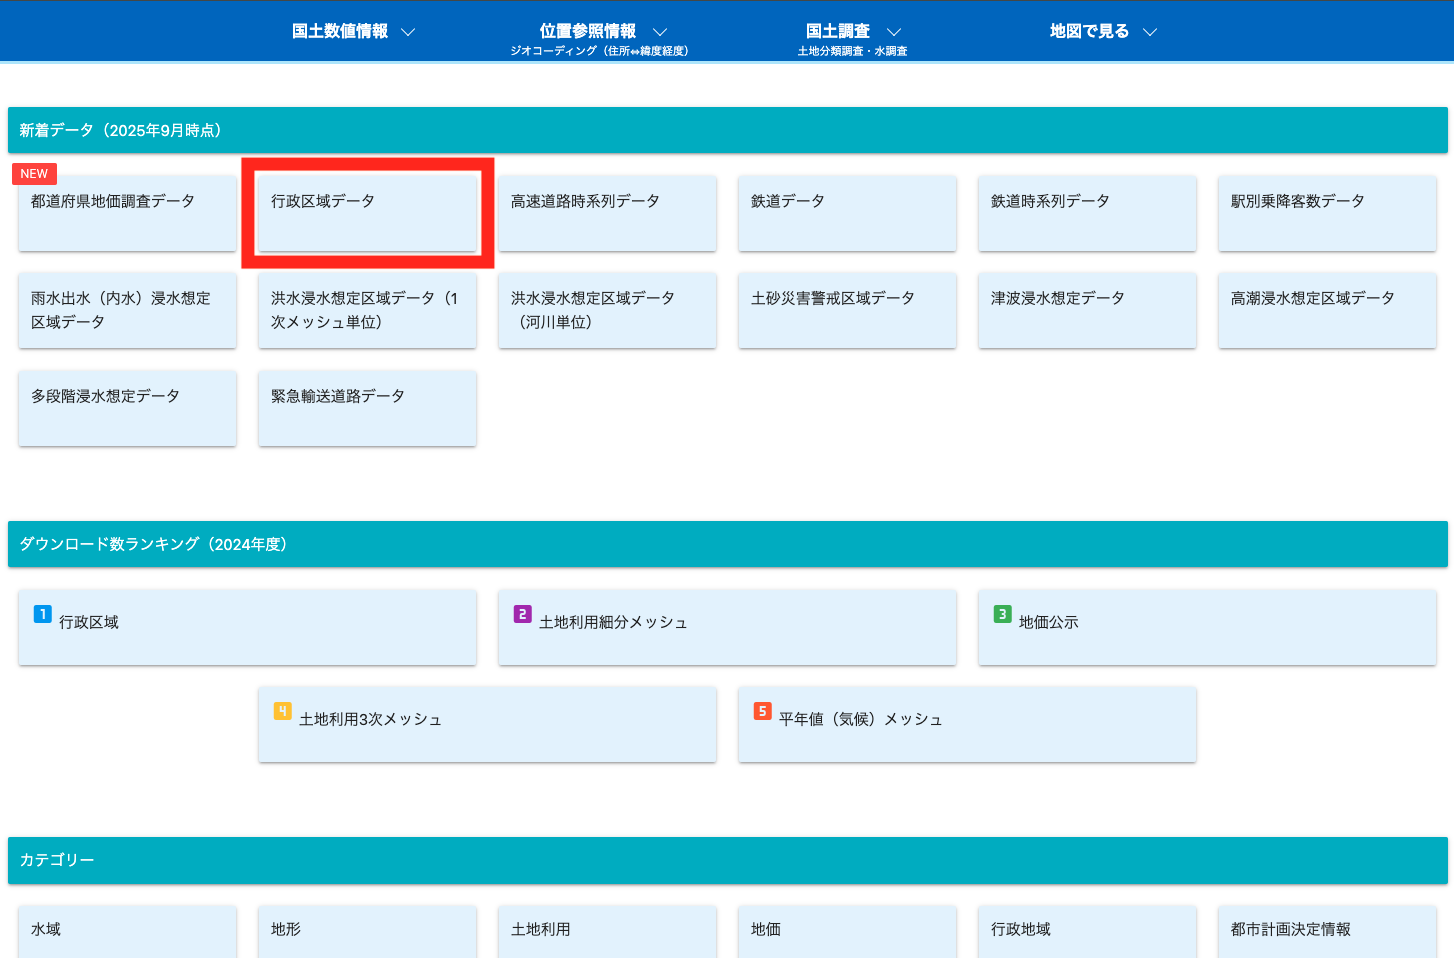Choose the 都市計画決定情報 category
Image resolution: width=1454 pixels, height=958 pixels.
pos(1327,930)
